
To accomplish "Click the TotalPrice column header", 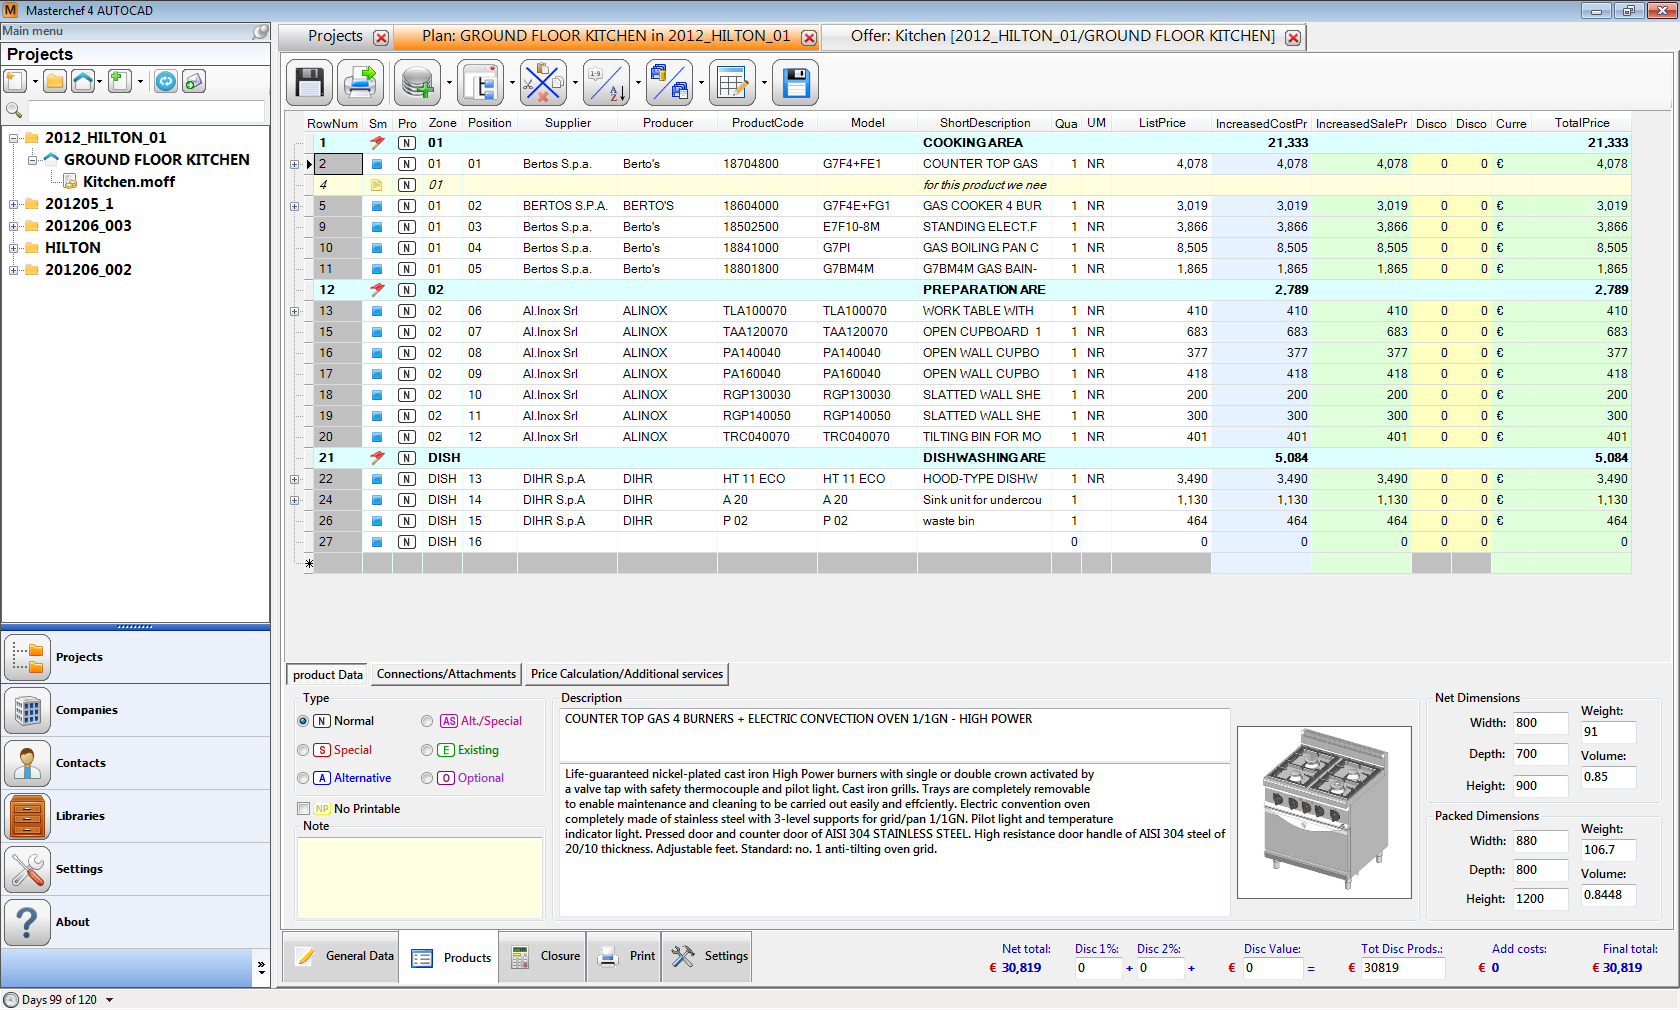I will point(1581,123).
